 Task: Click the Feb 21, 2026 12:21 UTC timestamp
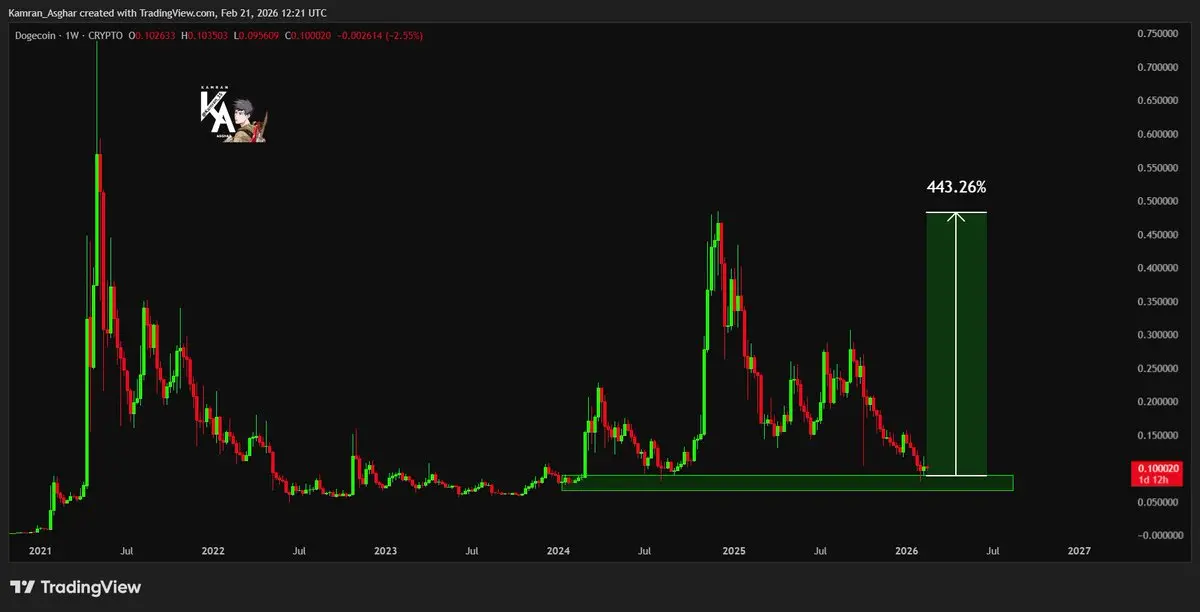(273, 13)
